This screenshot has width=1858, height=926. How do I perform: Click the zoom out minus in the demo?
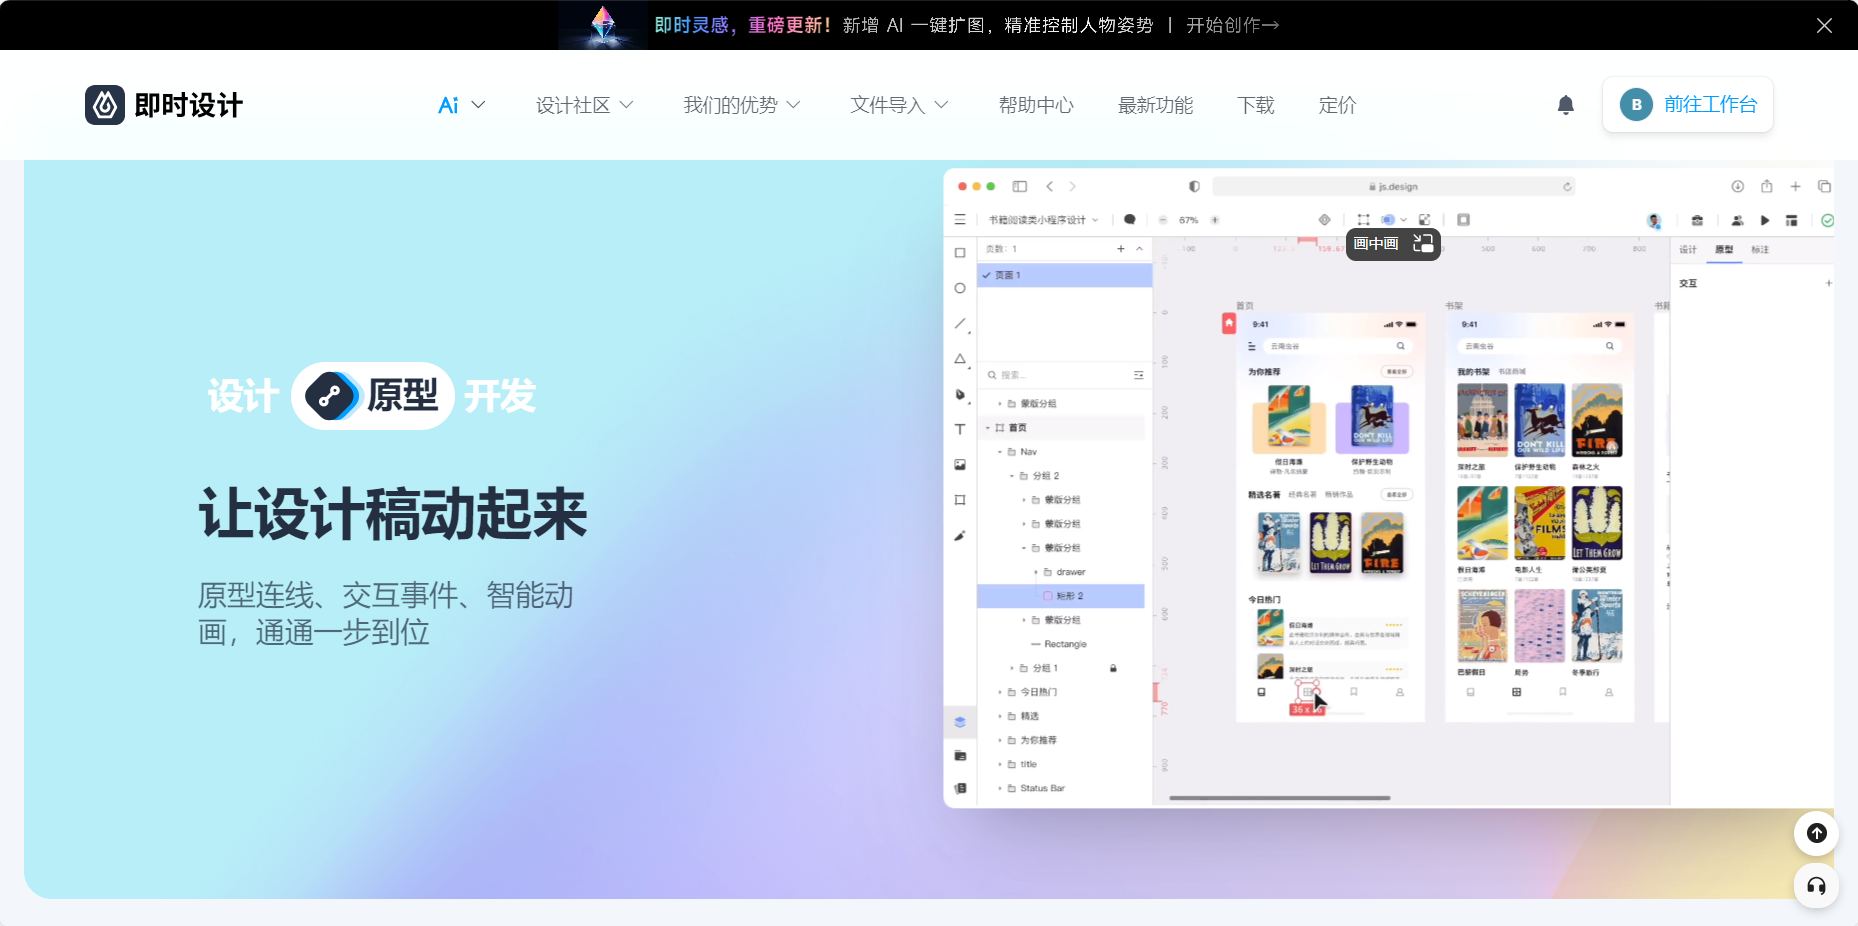[1163, 219]
